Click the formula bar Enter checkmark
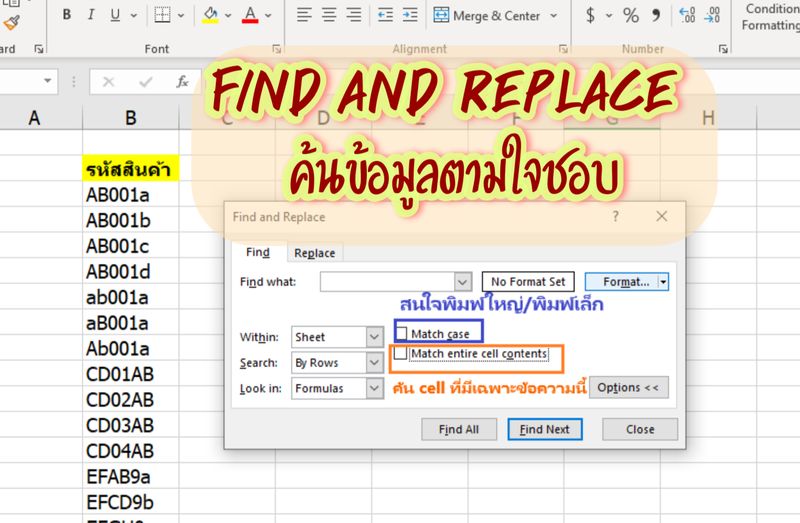This screenshot has width=800, height=523. tap(145, 81)
